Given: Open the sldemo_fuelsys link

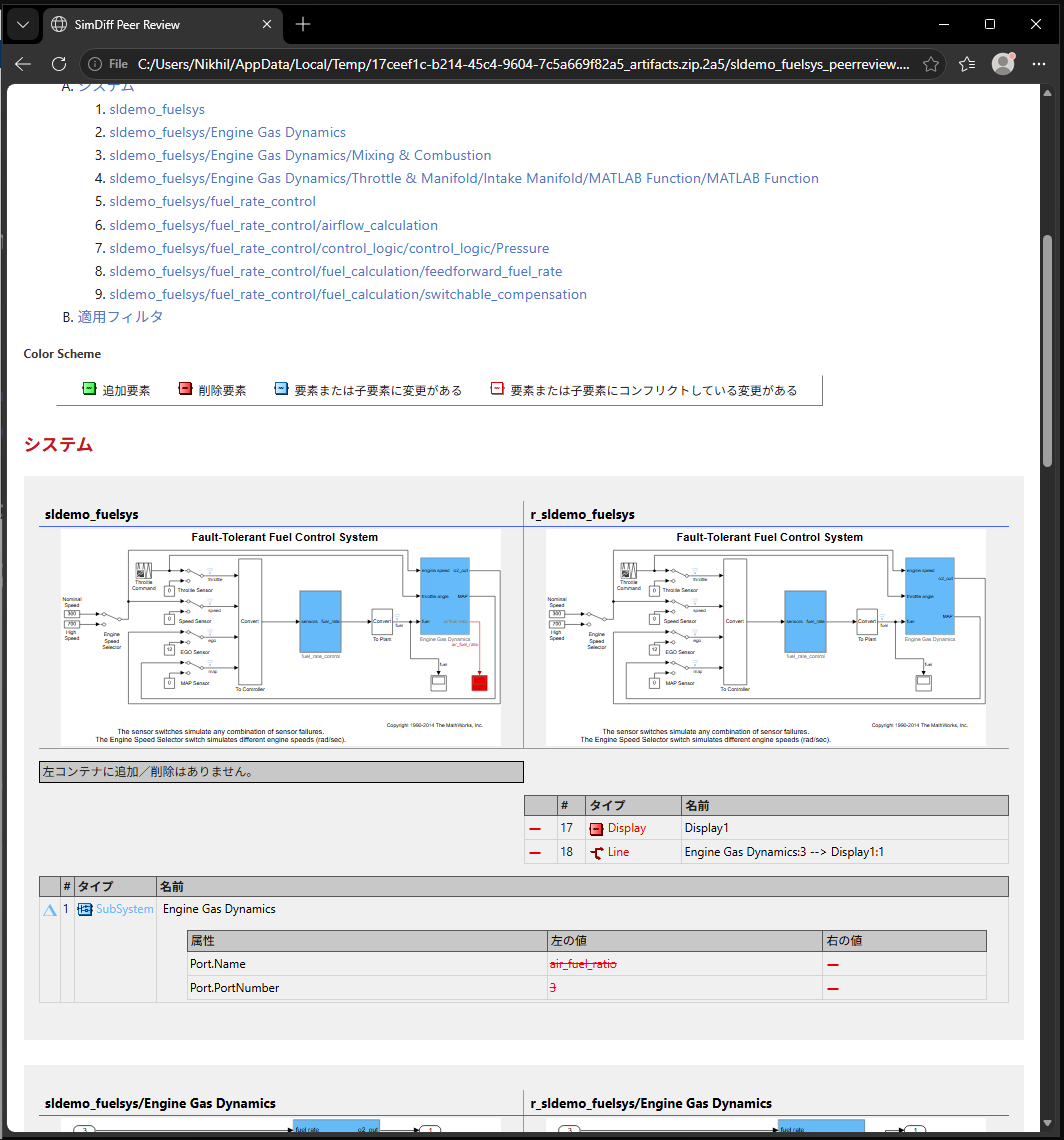Looking at the screenshot, I should (x=157, y=109).
